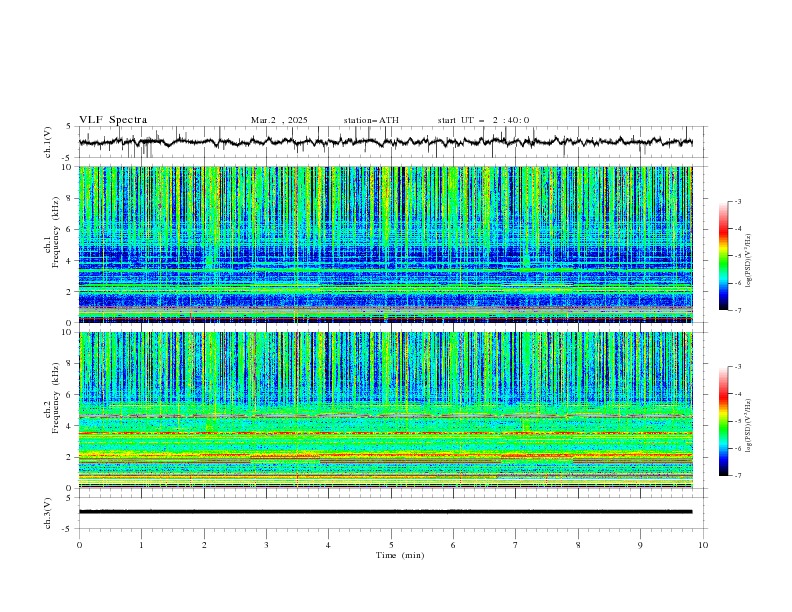This screenshot has height=612, width=792.
Task: Click the time axis tick label '5'
Action: tap(391, 545)
